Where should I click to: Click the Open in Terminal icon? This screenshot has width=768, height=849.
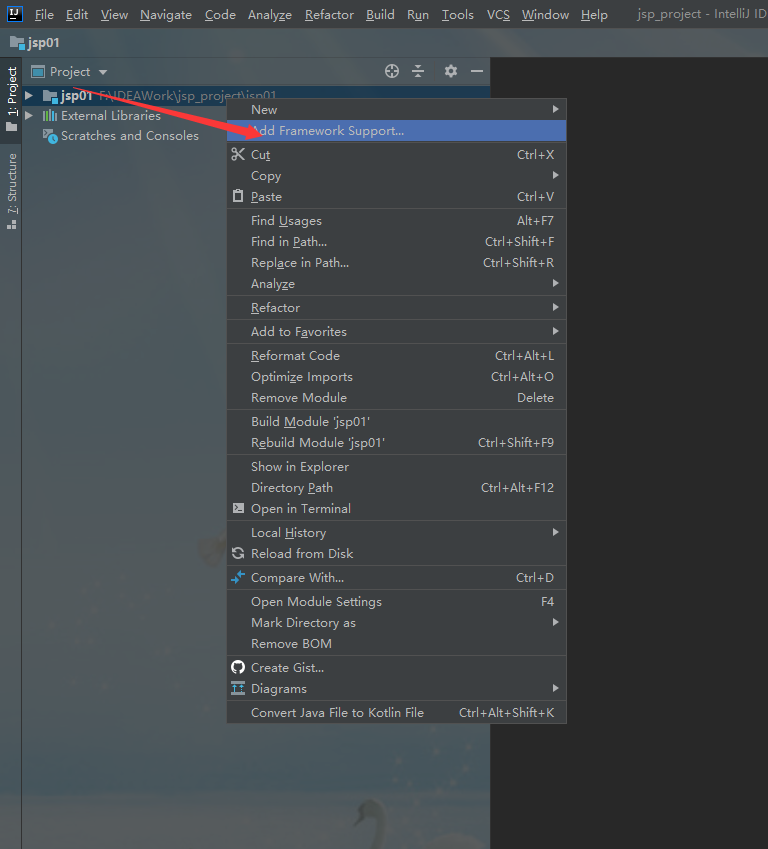[x=238, y=508]
